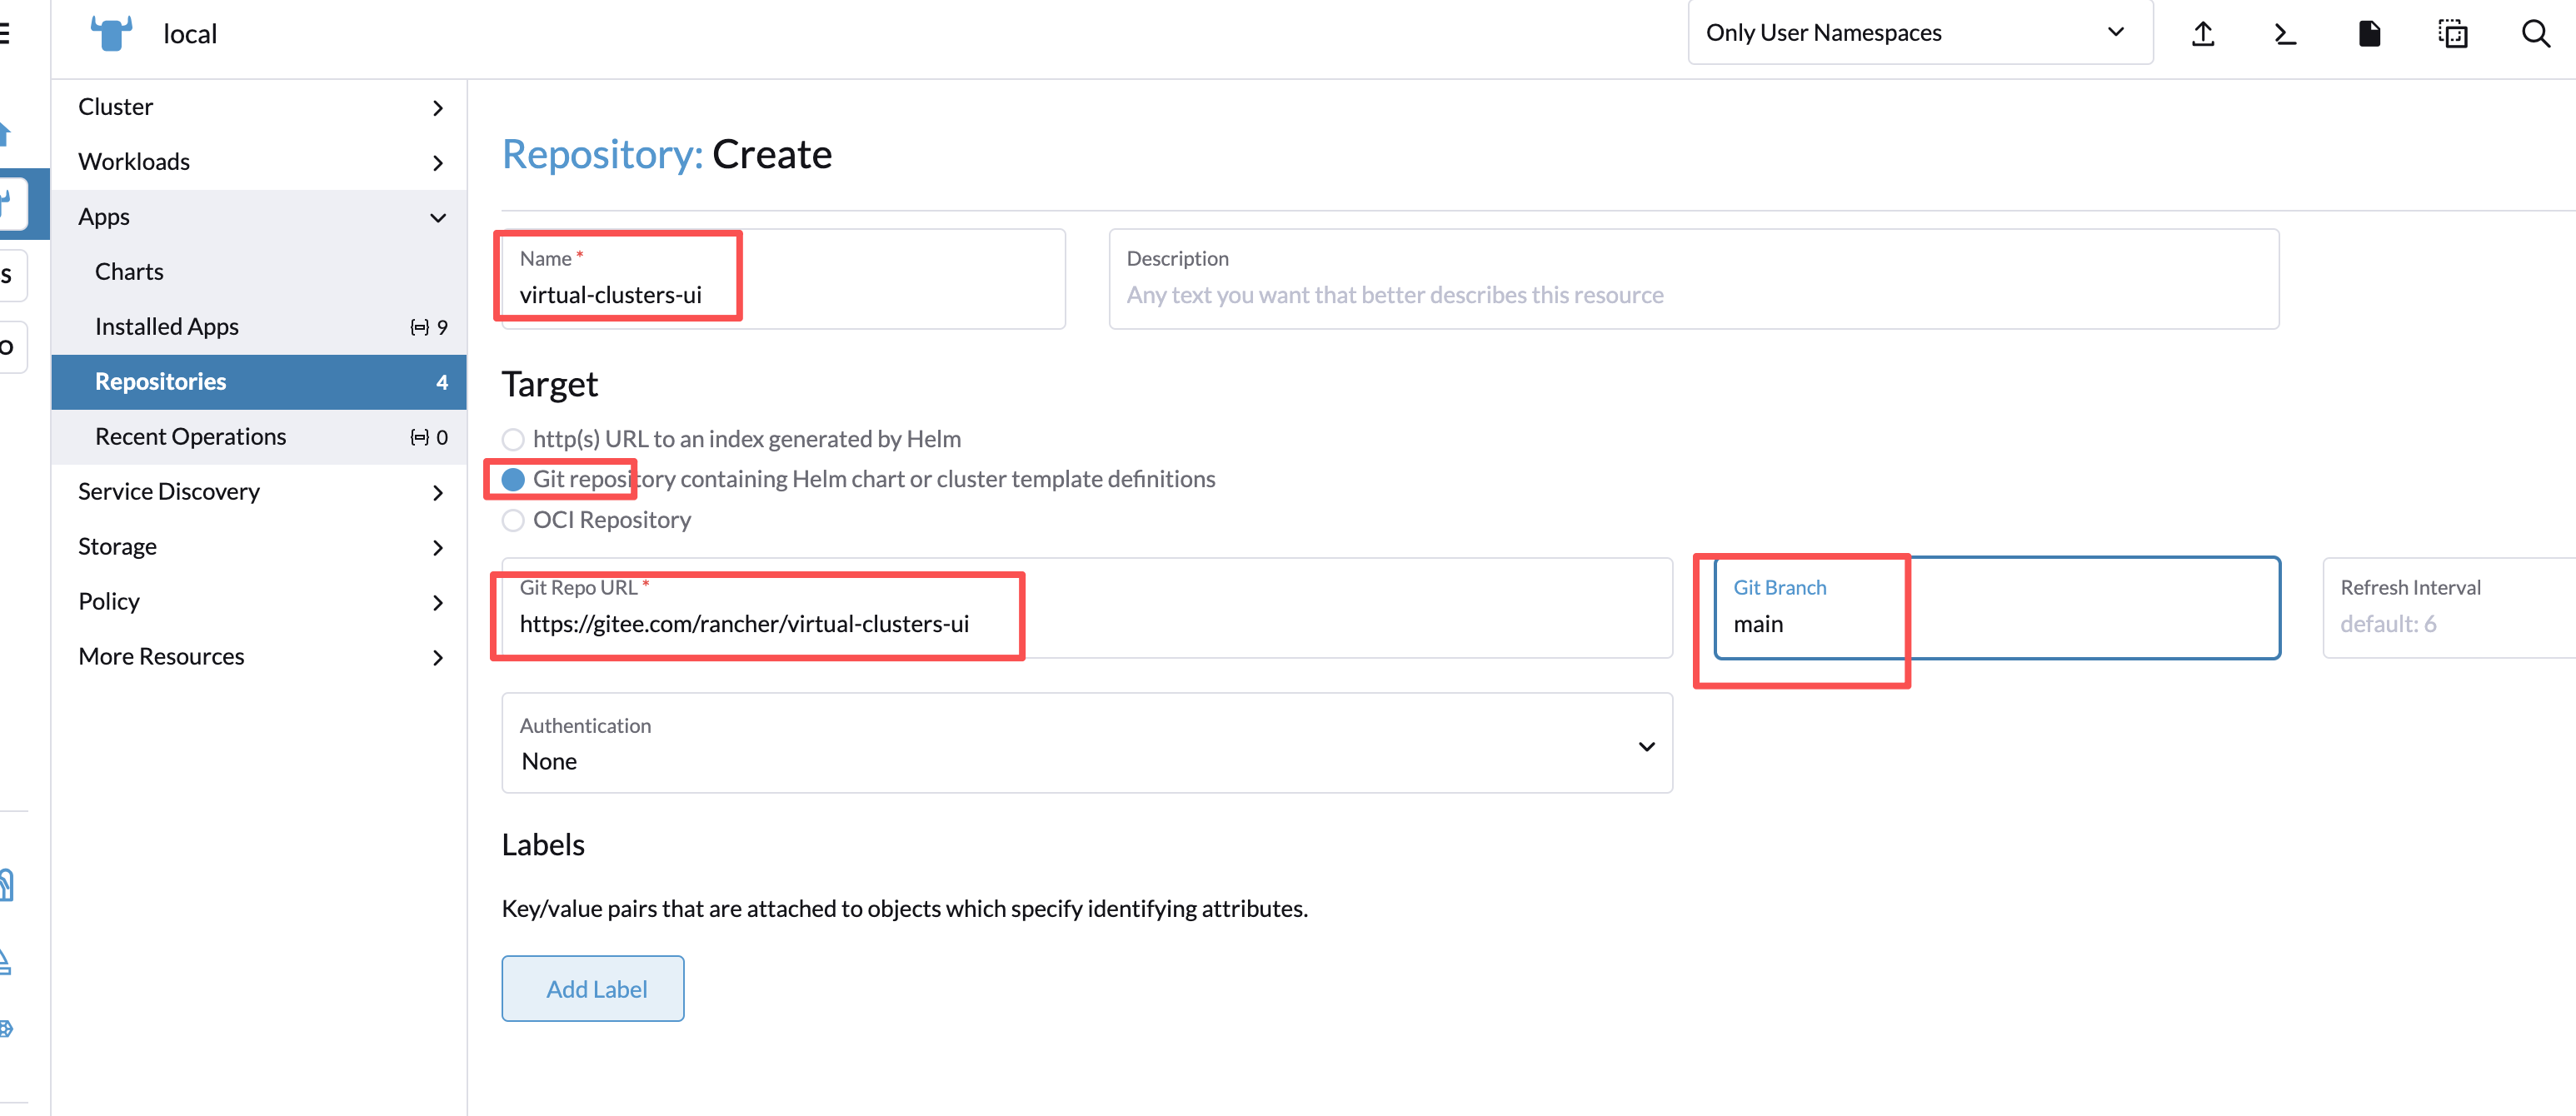The width and height of the screenshot is (2576, 1116).
Task: Open the Authentication dropdown
Action: 1086,744
